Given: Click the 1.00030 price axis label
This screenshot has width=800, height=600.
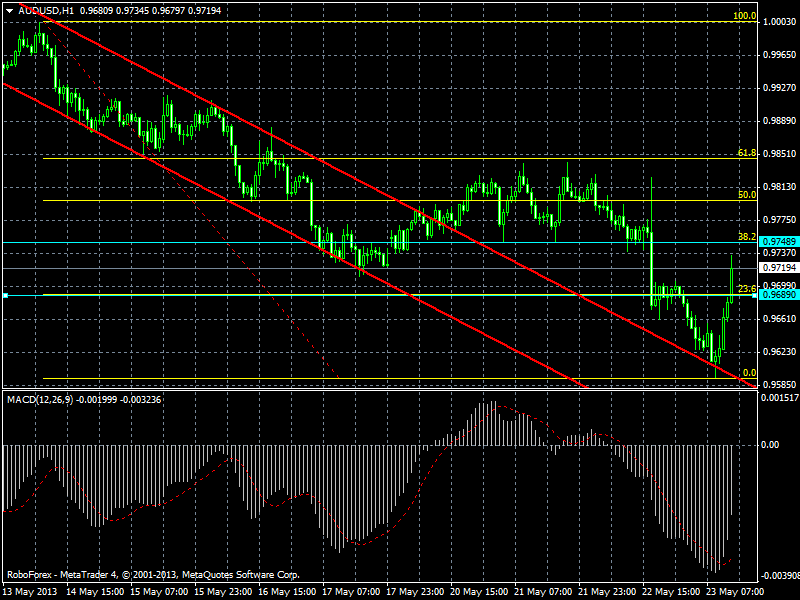Looking at the screenshot, I should coord(780,21).
